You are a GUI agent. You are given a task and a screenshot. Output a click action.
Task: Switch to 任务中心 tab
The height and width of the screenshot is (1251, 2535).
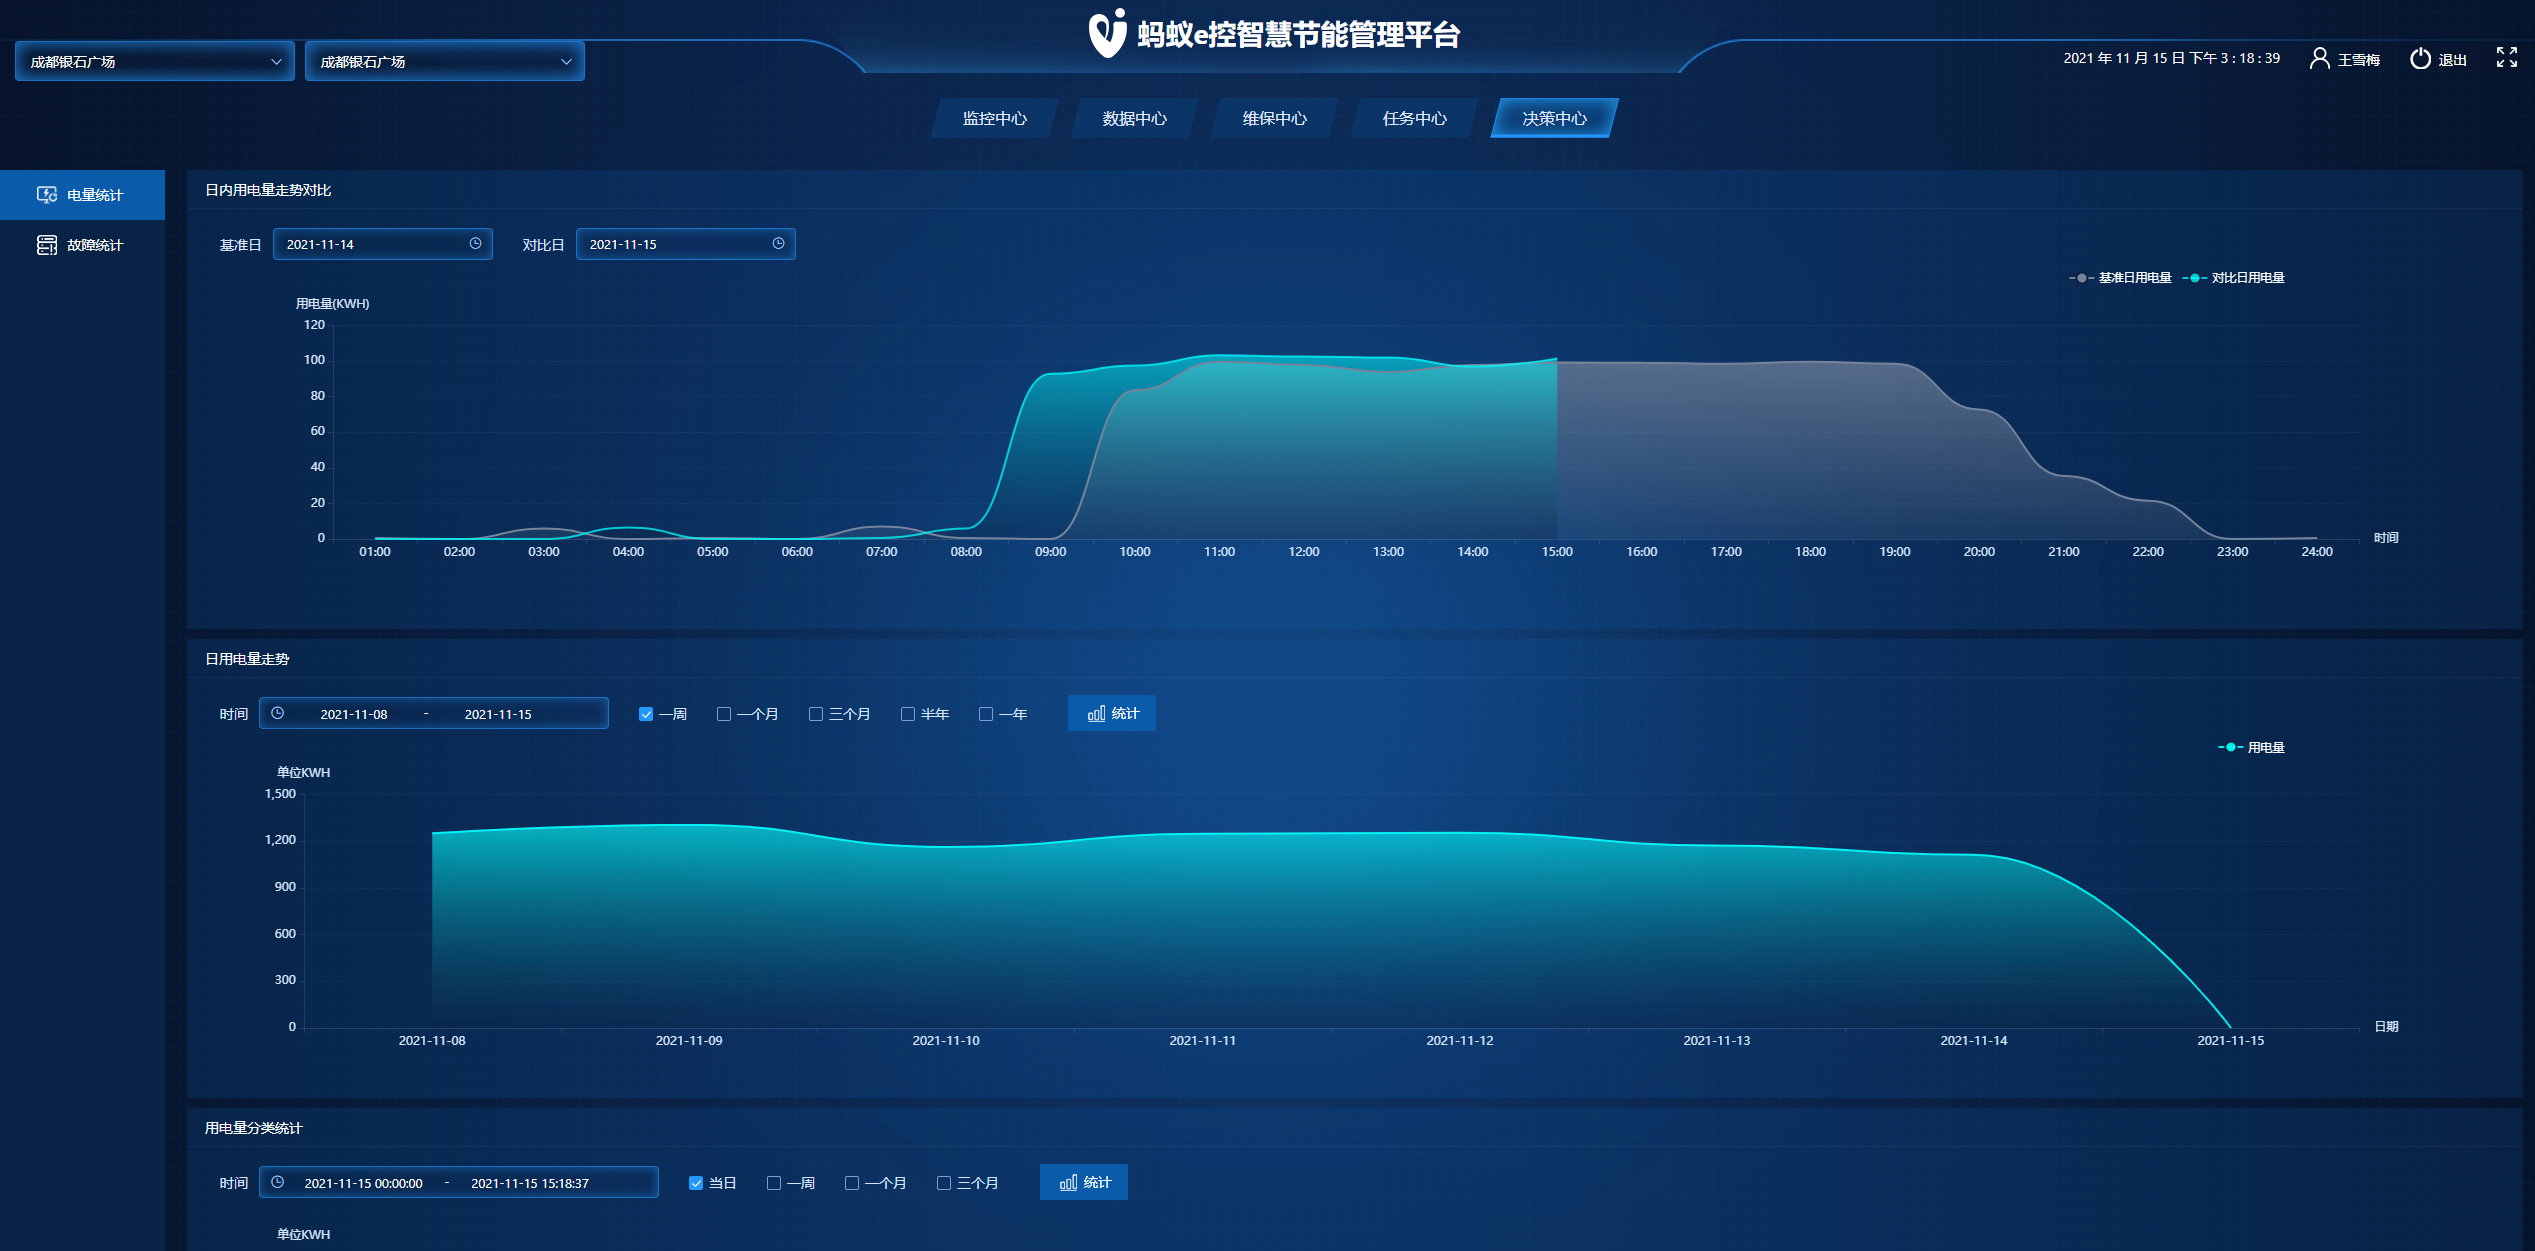1415,118
